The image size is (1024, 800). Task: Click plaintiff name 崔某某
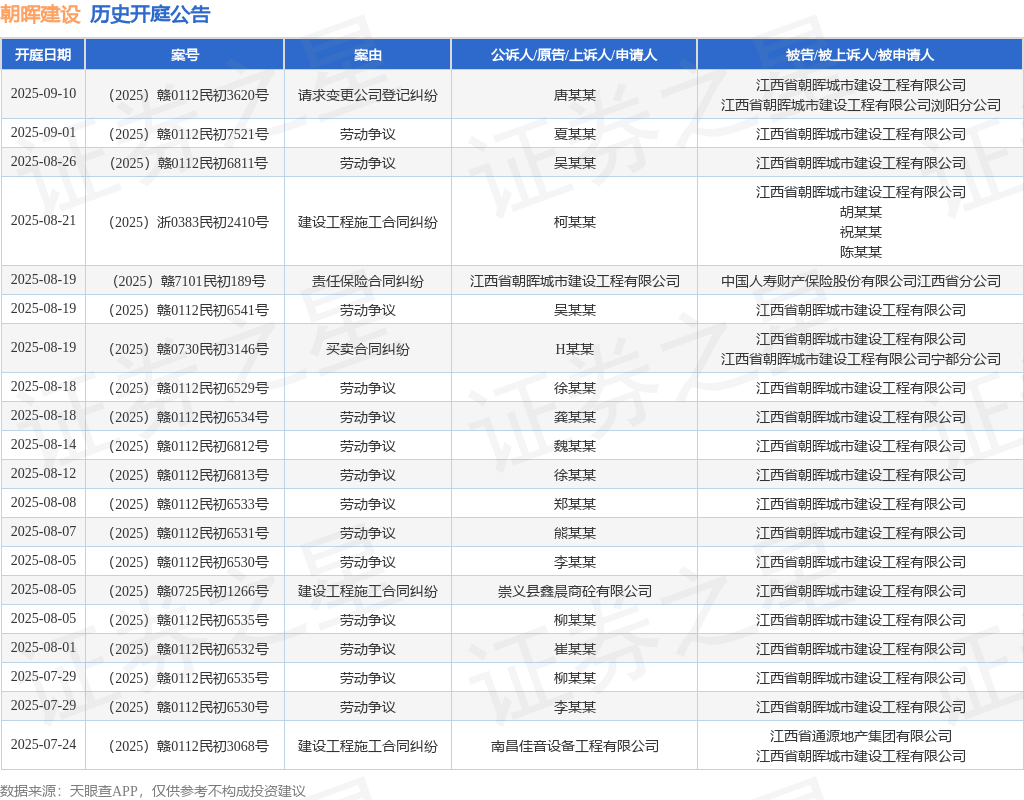pyautogui.click(x=575, y=650)
